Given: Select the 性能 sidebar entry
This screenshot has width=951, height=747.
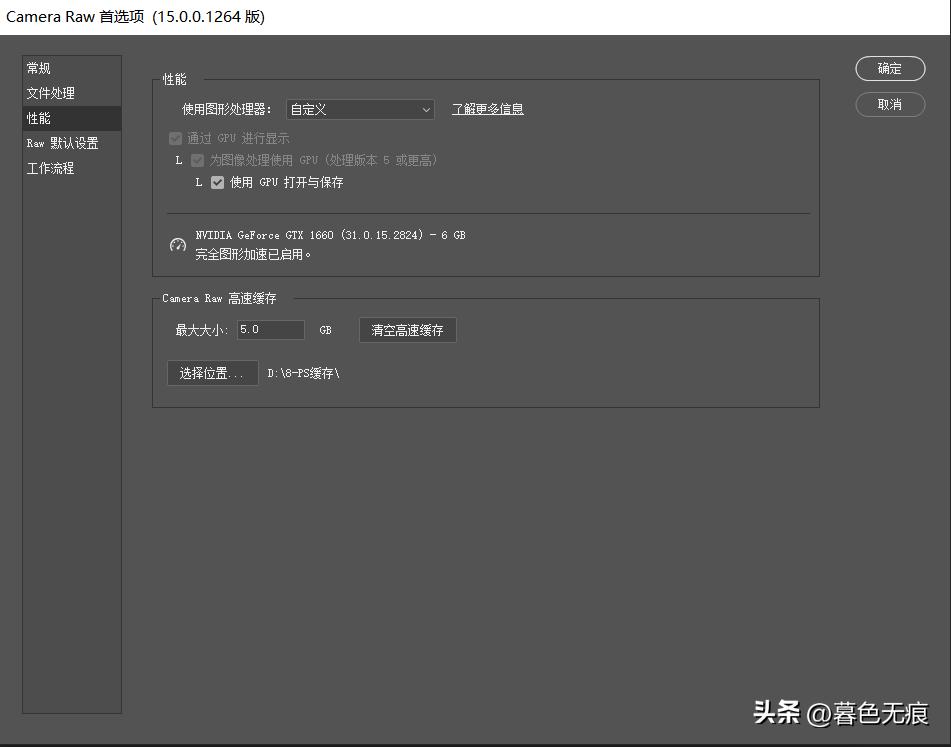Looking at the screenshot, I should (38, 118).
